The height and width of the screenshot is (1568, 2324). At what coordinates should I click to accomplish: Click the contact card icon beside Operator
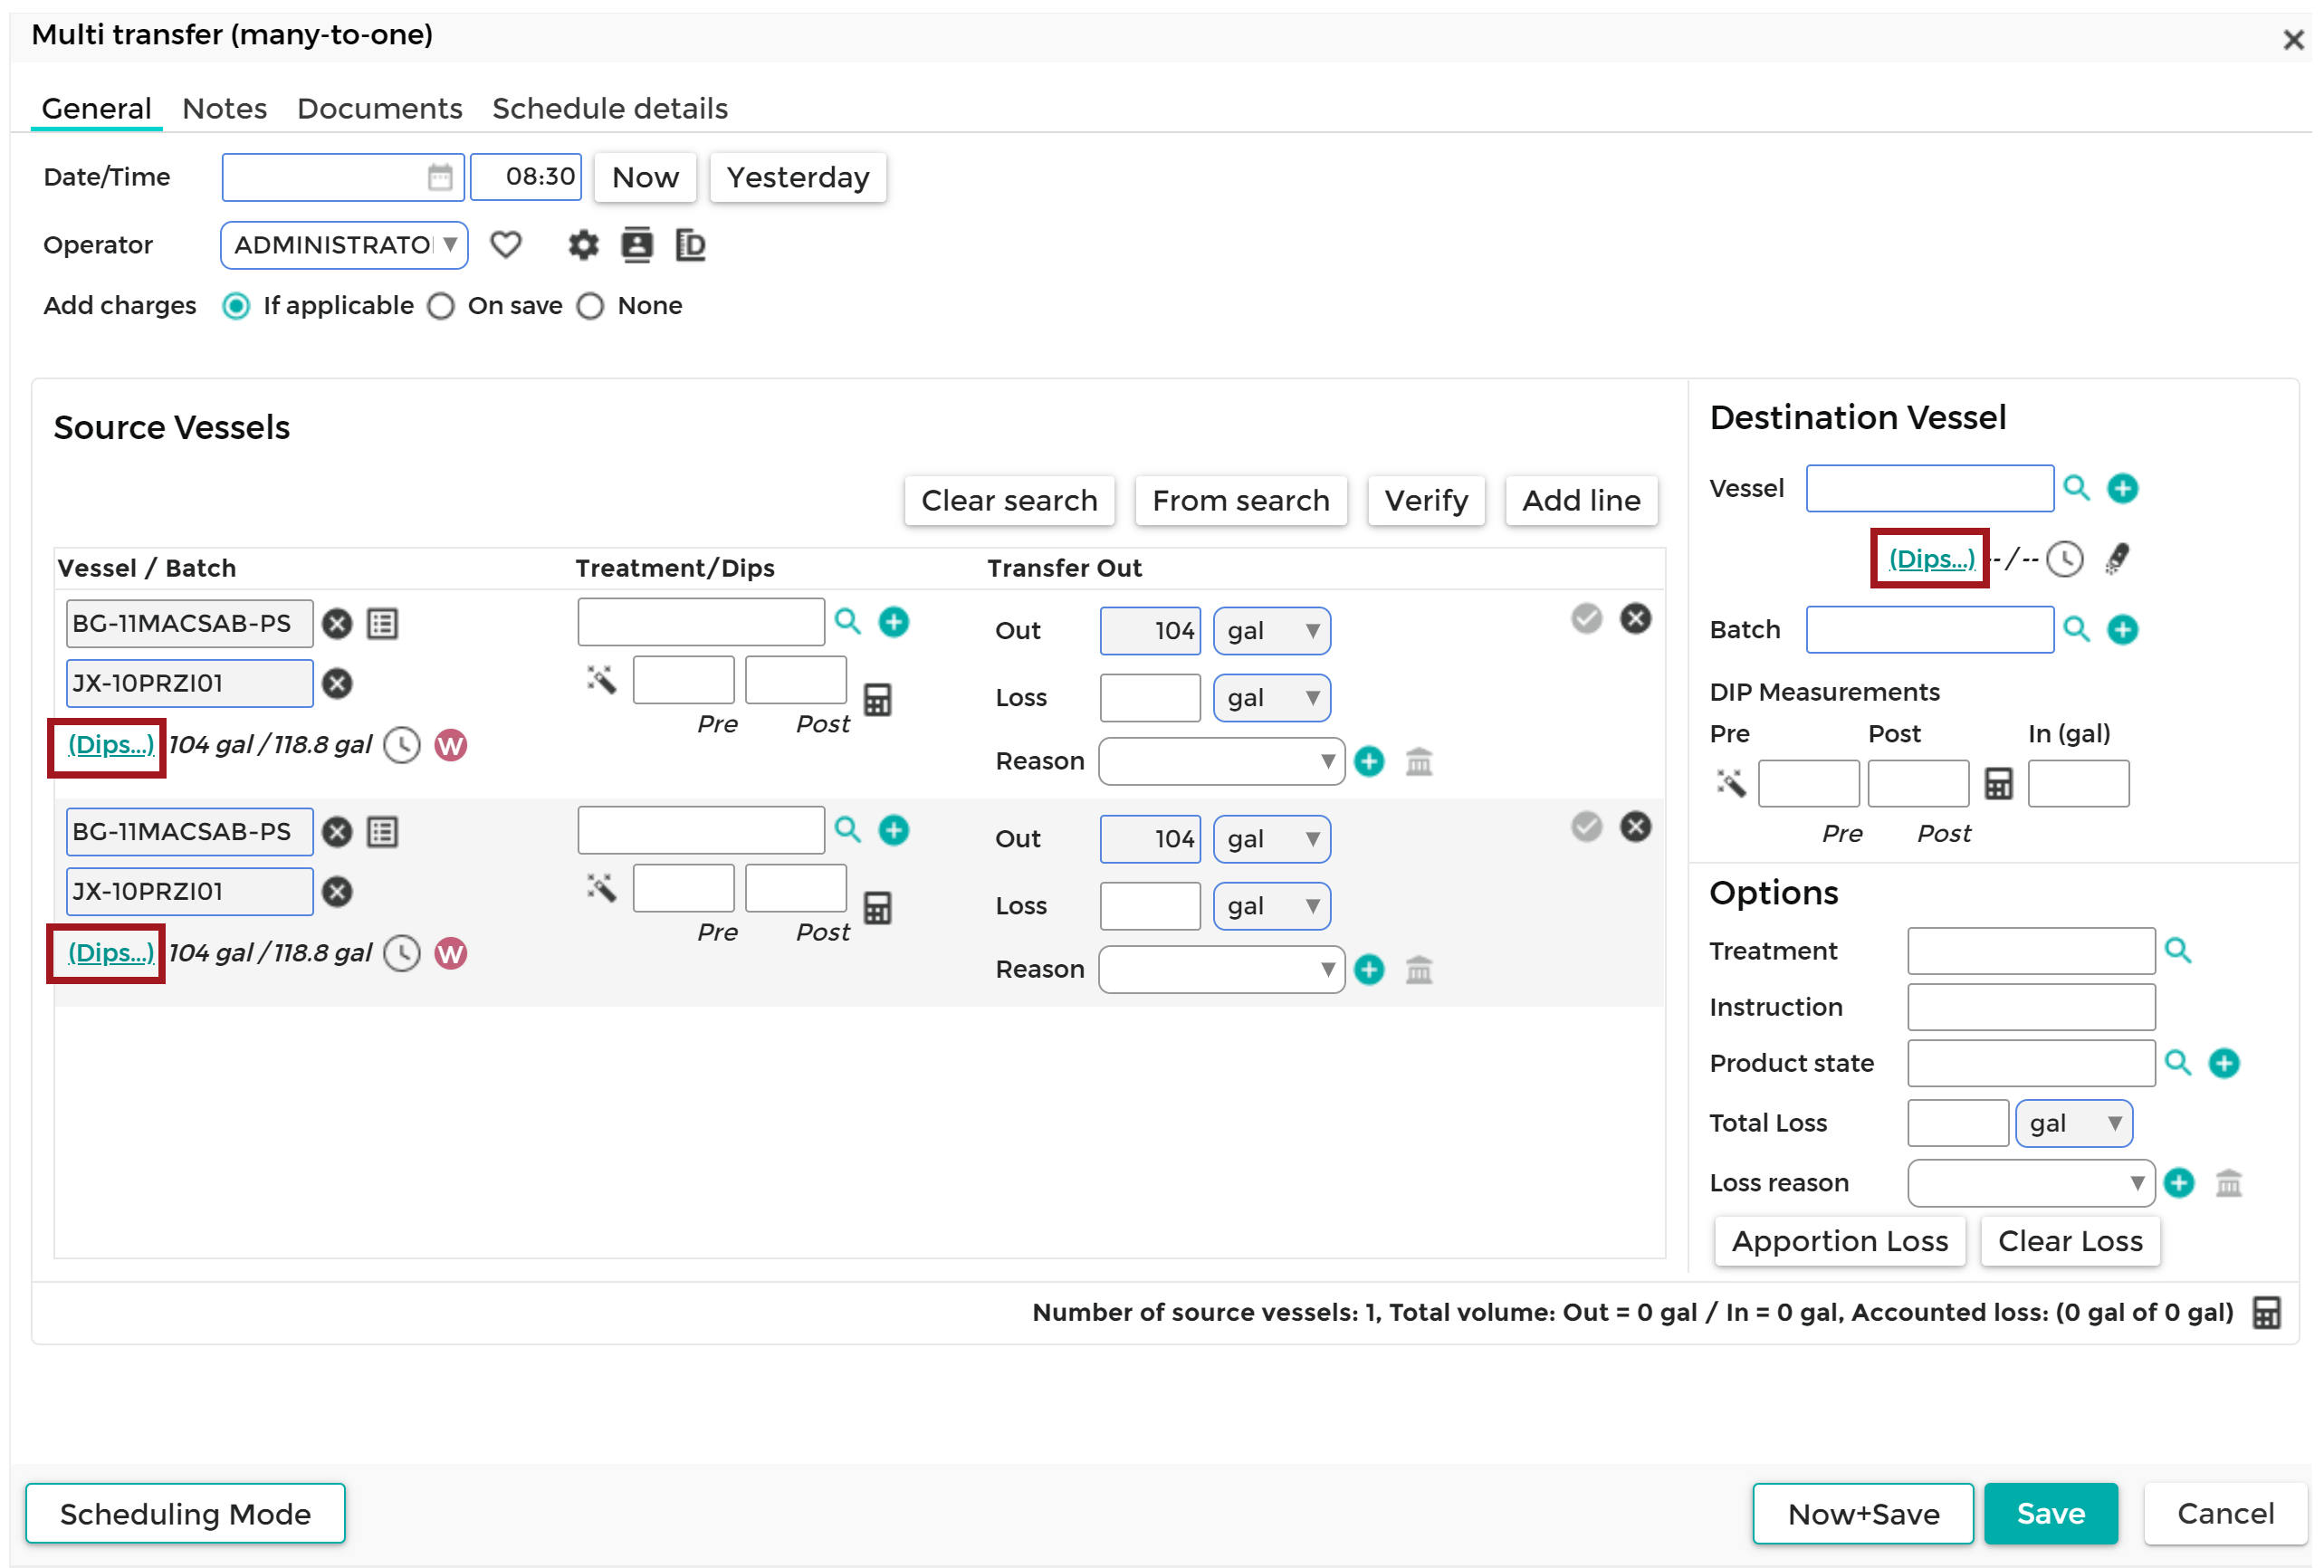pos(637,245)
